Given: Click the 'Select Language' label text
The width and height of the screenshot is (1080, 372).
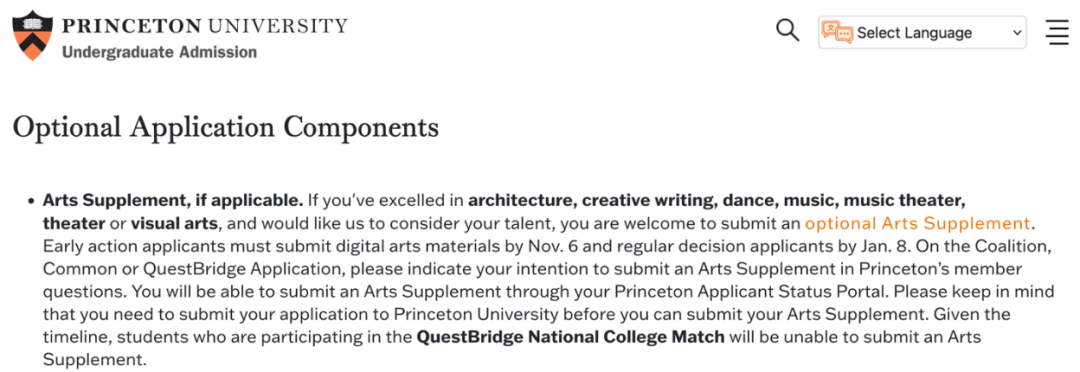Looking at the screenshot, I should pos(914,32).
